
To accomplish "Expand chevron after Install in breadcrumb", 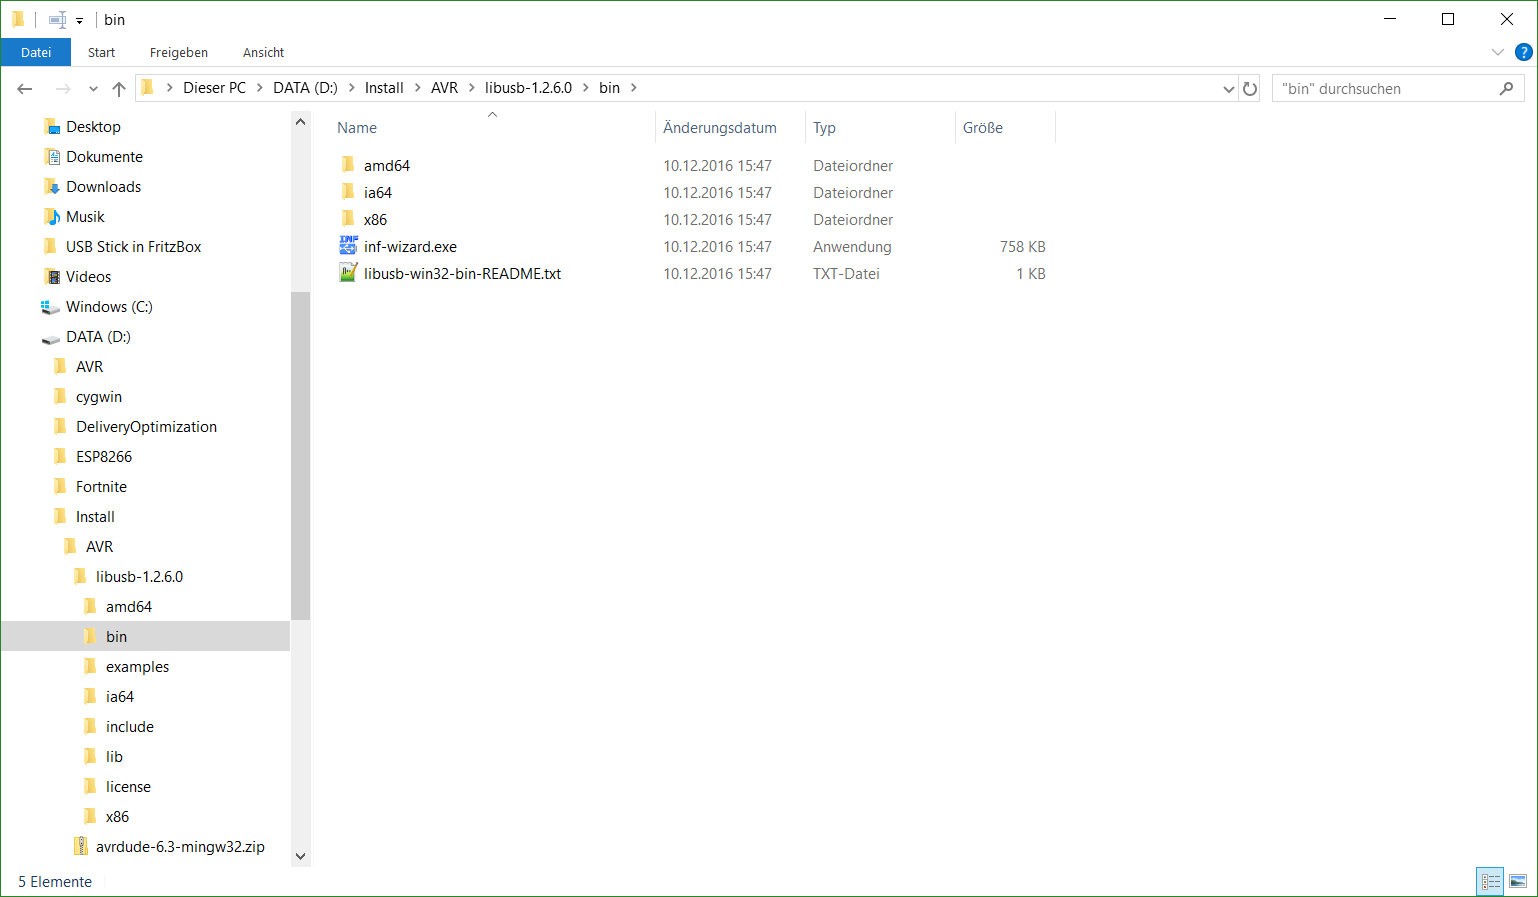I will (x=417, y=88).
